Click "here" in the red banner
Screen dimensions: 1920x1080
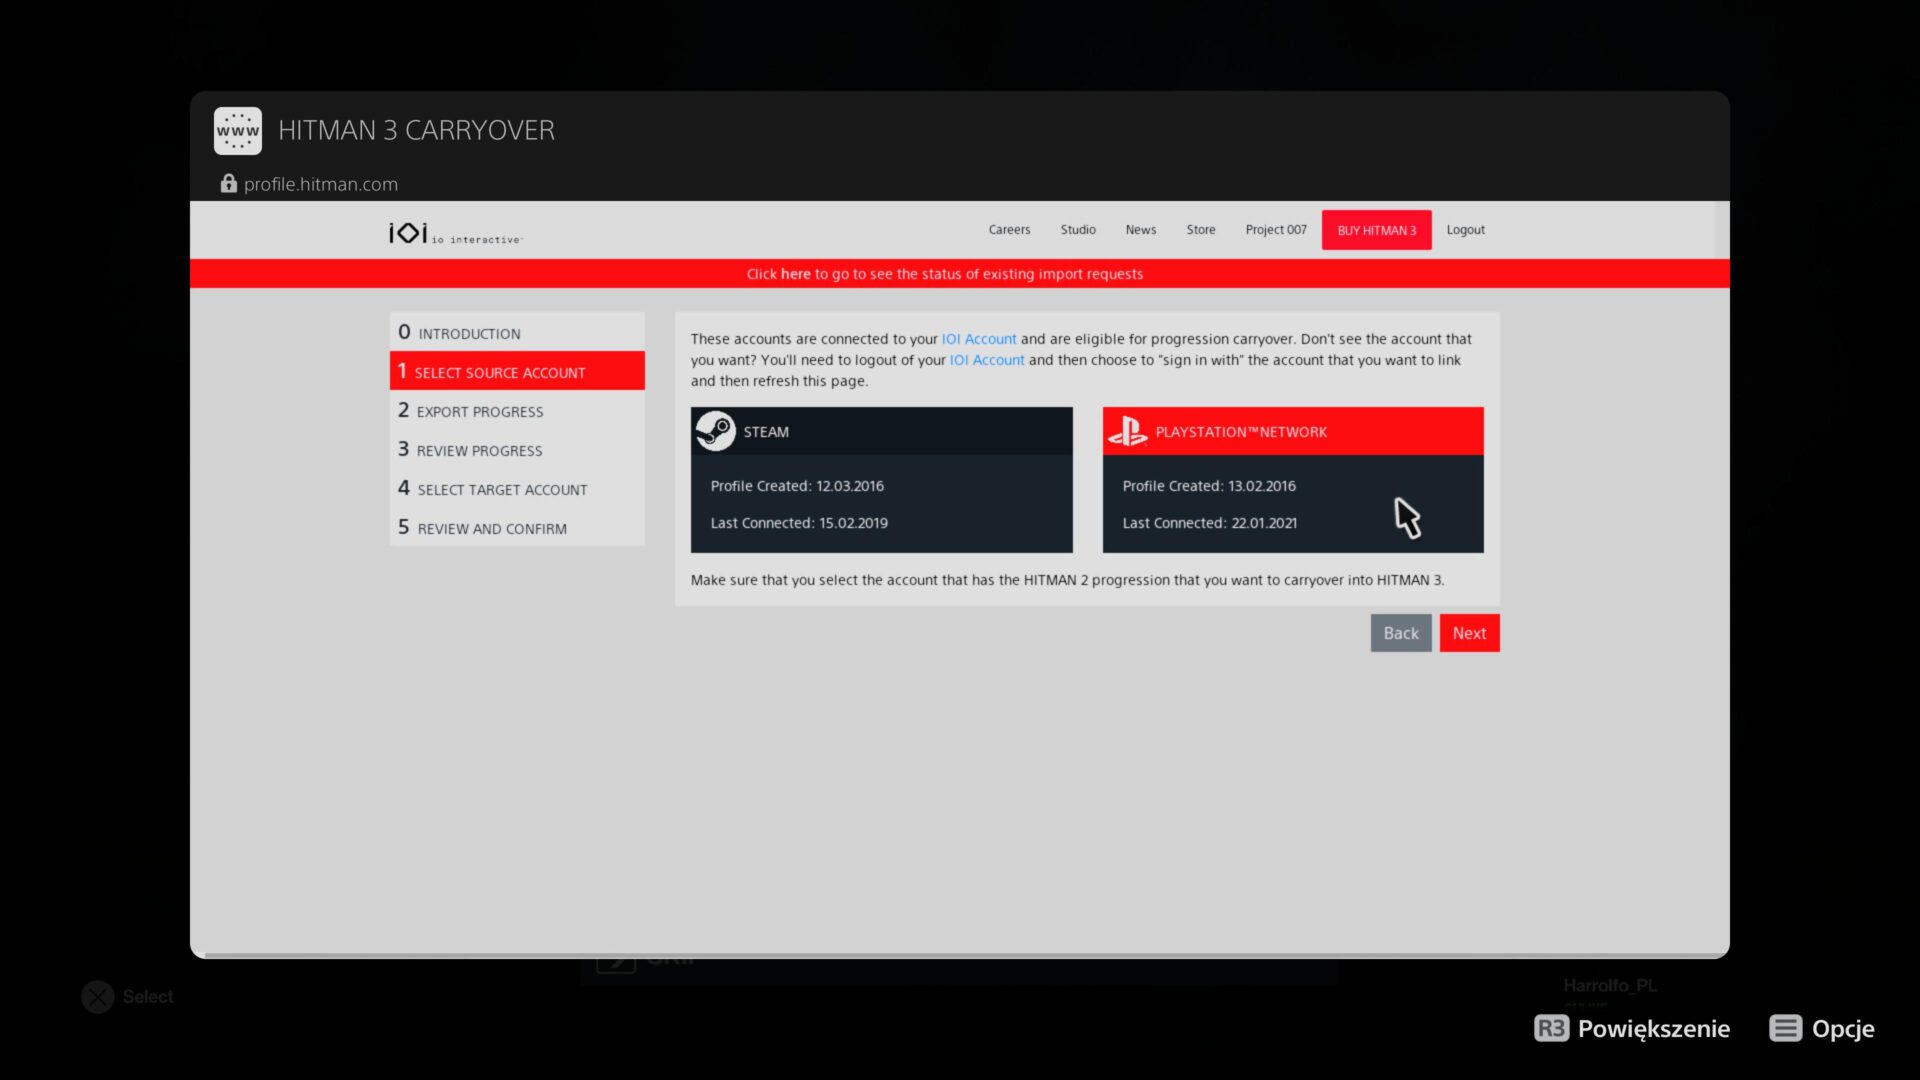(x=795, y=274)
